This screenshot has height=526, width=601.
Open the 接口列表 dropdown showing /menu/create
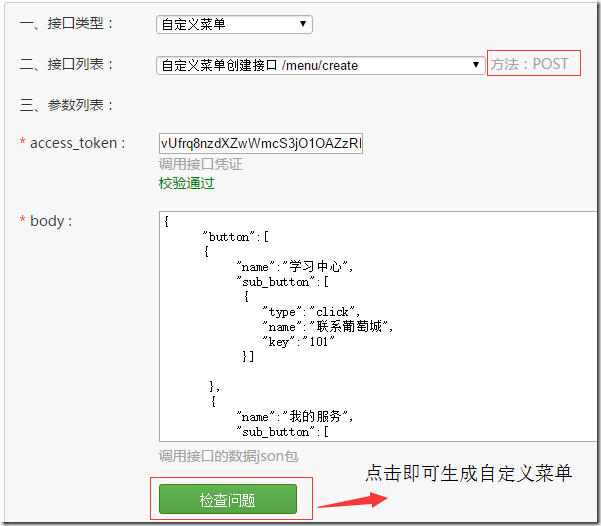tap(320, 65)
